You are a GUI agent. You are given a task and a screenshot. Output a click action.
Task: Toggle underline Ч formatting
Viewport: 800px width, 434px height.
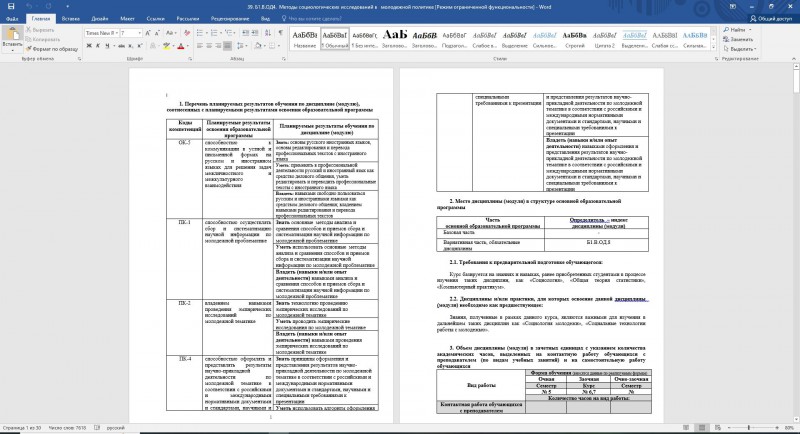tap(107, 46)
